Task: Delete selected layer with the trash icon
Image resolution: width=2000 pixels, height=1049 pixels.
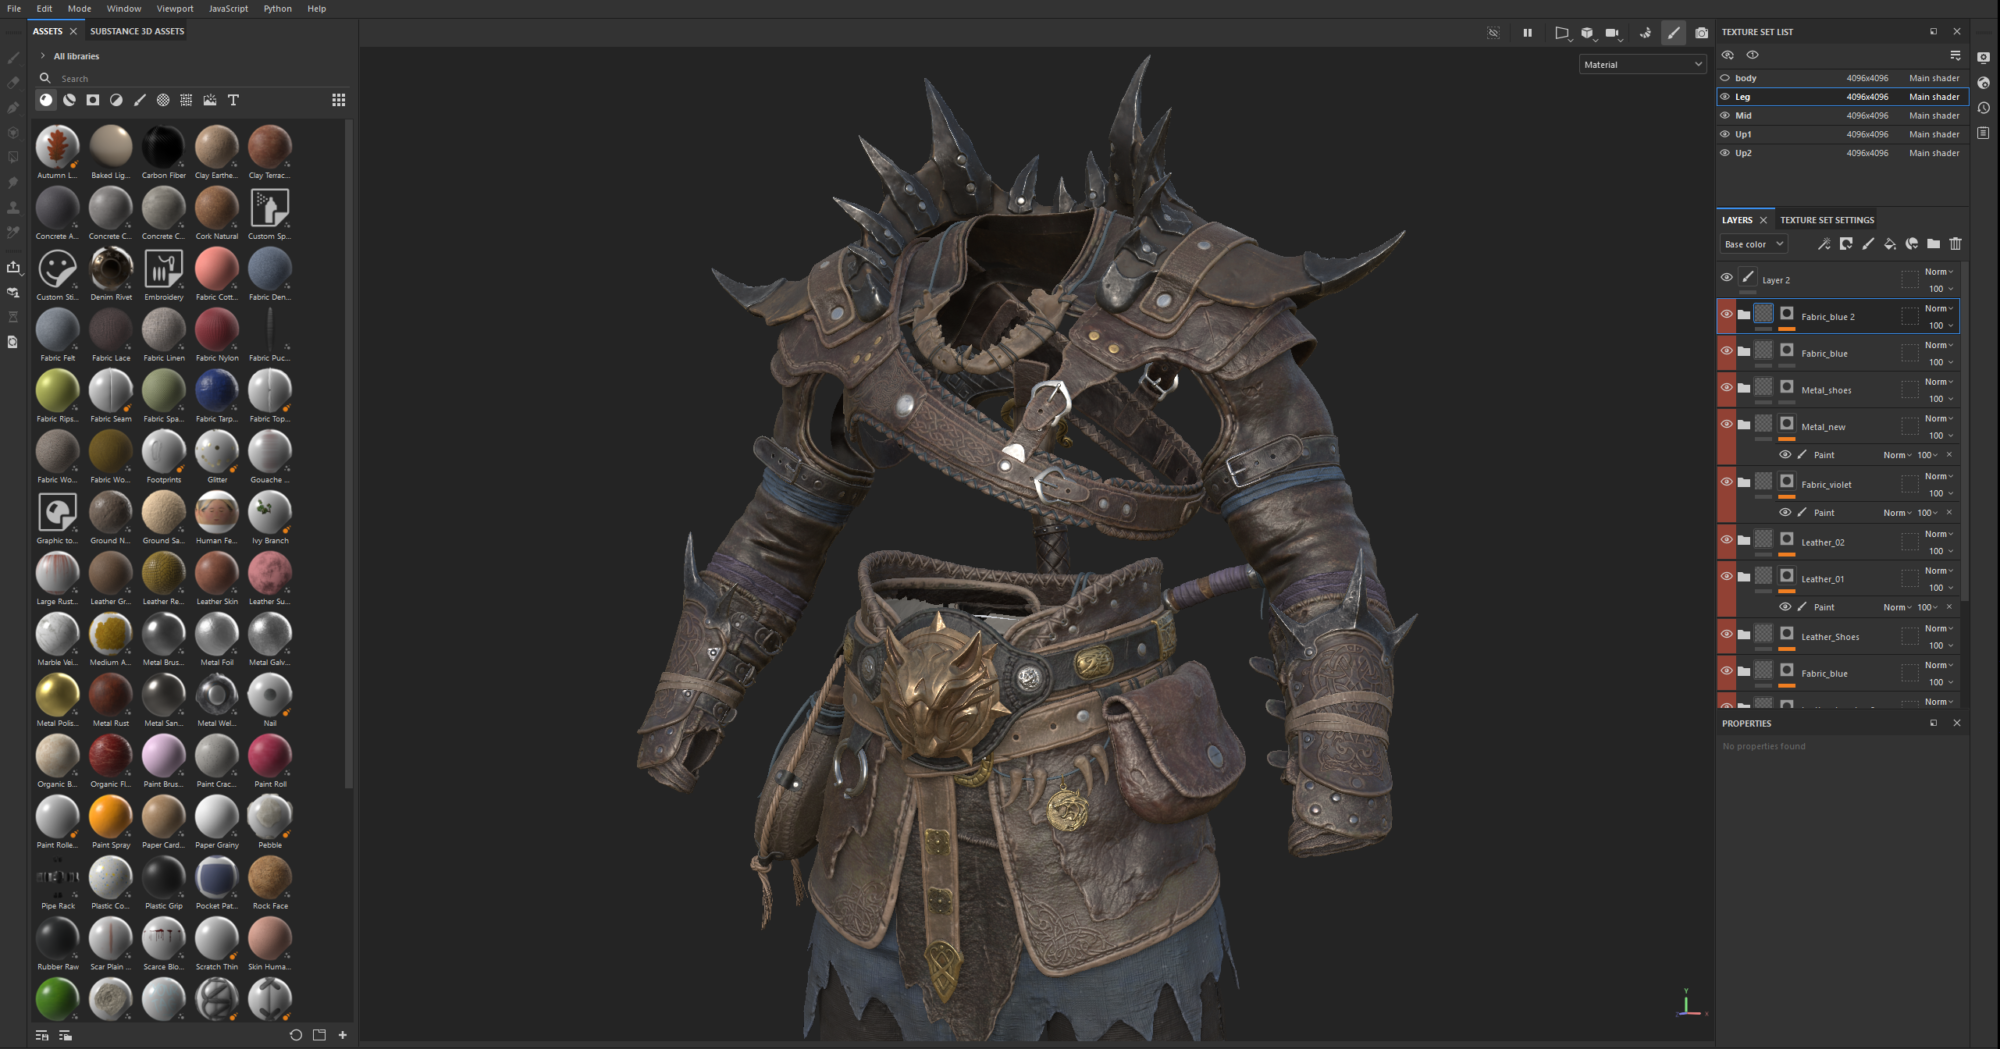Action: pos(1955,244)
